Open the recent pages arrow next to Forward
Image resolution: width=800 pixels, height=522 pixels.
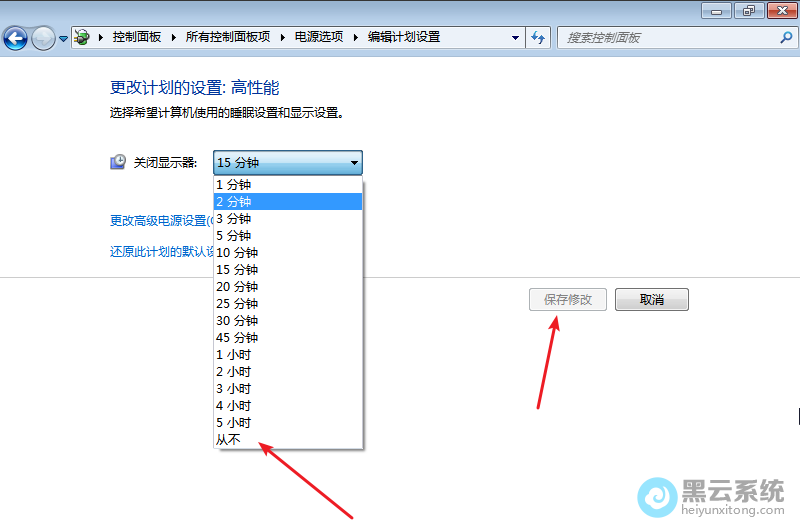(63, 38)
